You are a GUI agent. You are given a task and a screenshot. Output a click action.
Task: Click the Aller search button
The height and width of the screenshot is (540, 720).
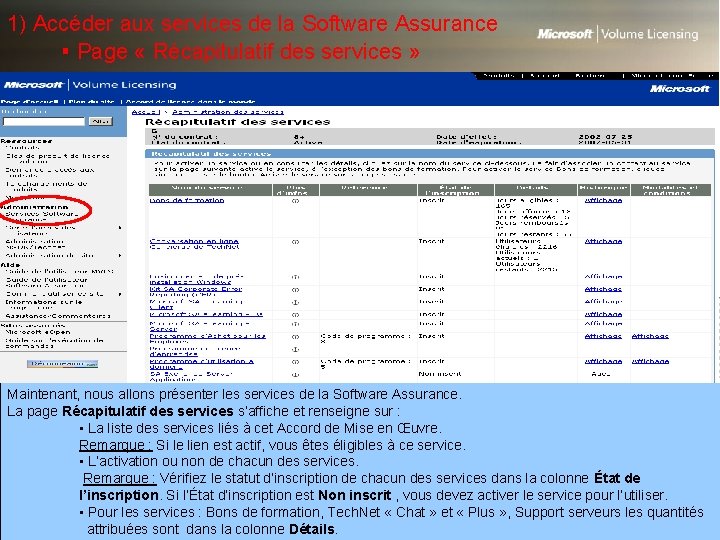click(x=101, y=121)
